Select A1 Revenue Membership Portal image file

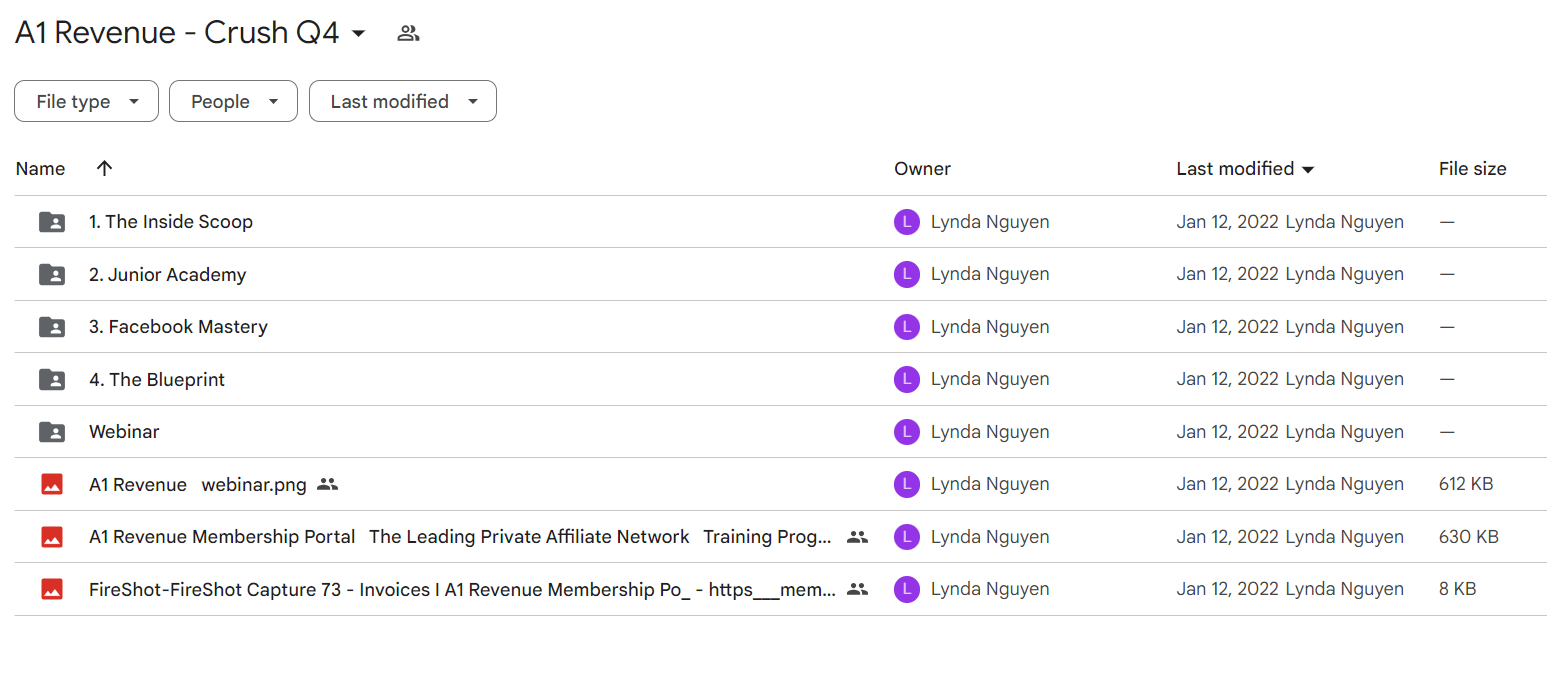(x=460, y=537)
